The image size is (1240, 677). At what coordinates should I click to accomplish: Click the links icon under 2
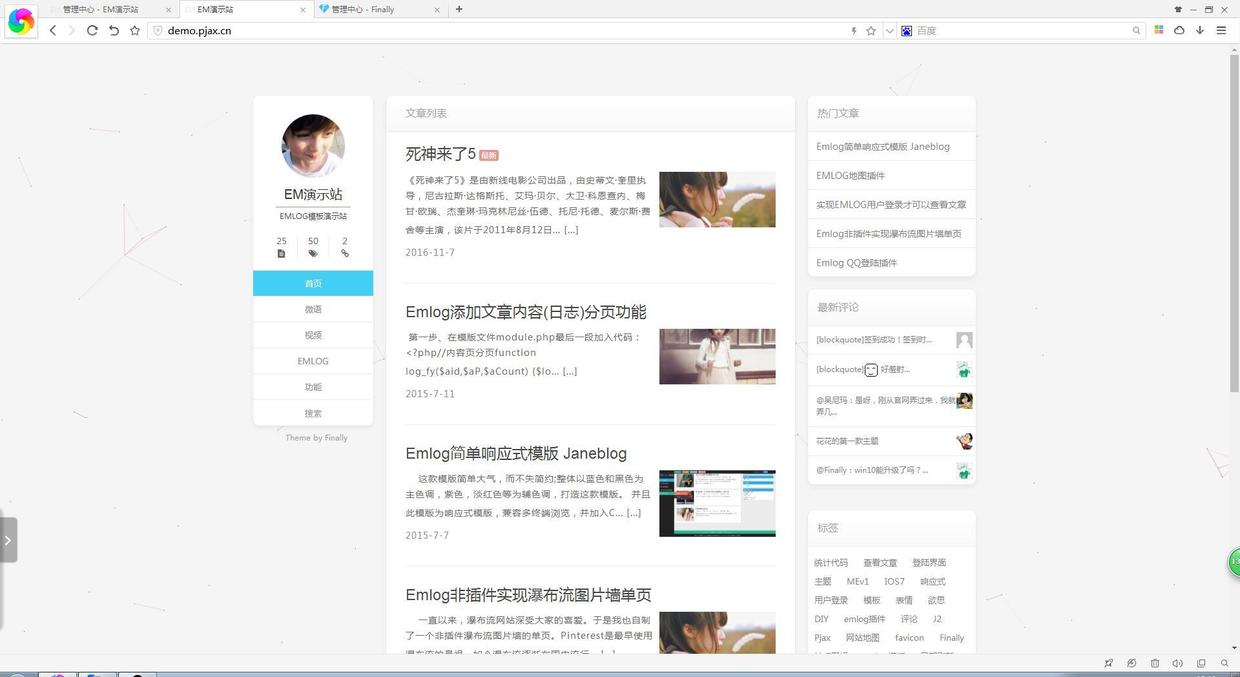(x=345, y=254)
